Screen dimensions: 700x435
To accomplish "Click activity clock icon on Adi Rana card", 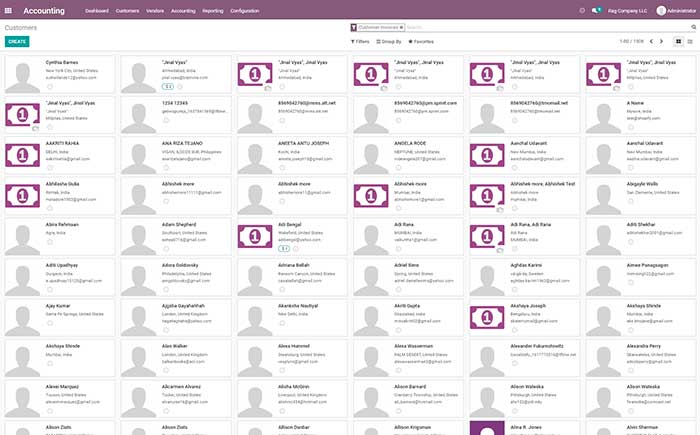I will [398, 249].
